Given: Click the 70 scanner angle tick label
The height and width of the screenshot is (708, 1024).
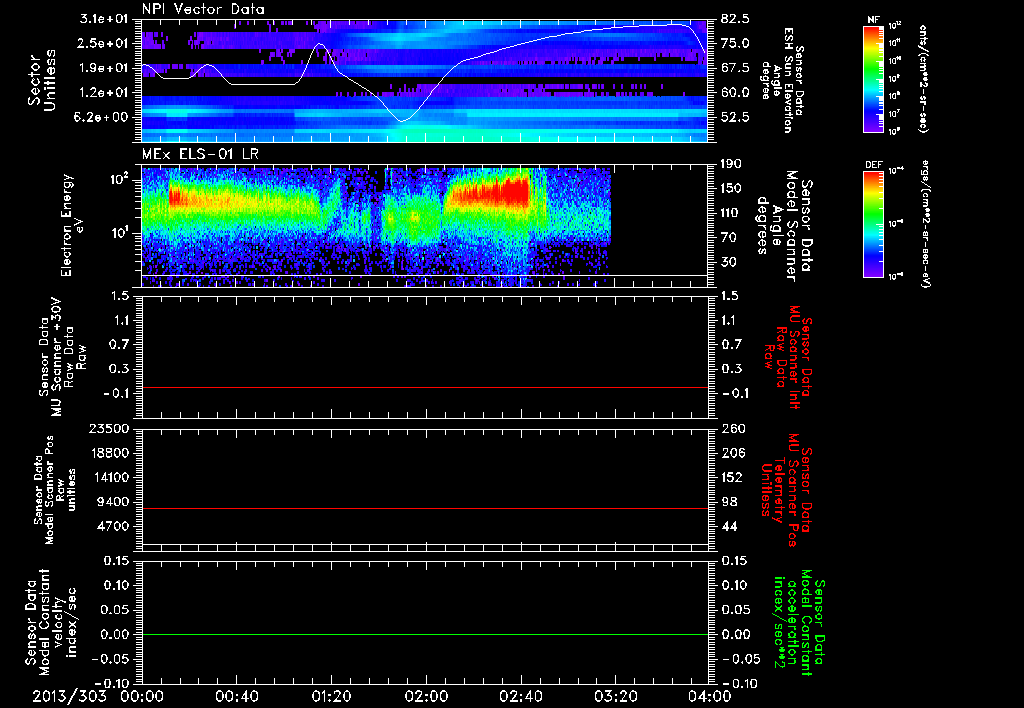Looking at the screenshot, I should click(x=729, y=238).
